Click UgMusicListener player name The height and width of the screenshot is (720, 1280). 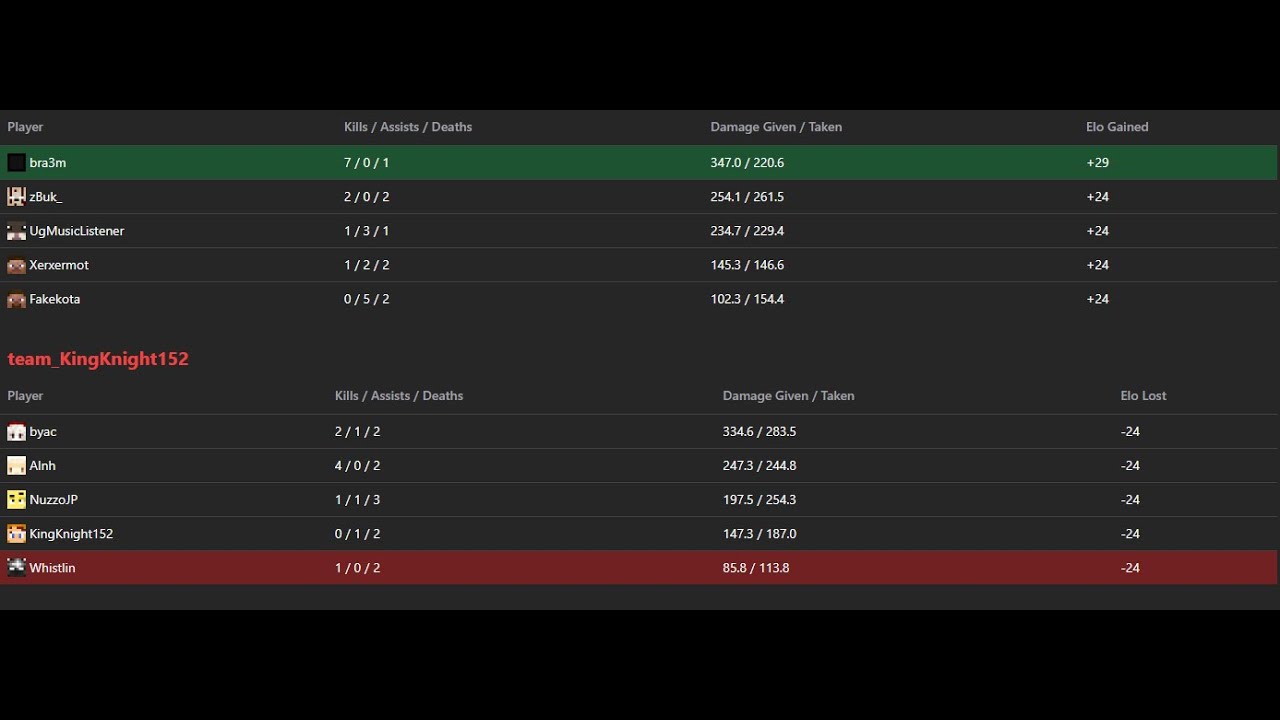77,231
